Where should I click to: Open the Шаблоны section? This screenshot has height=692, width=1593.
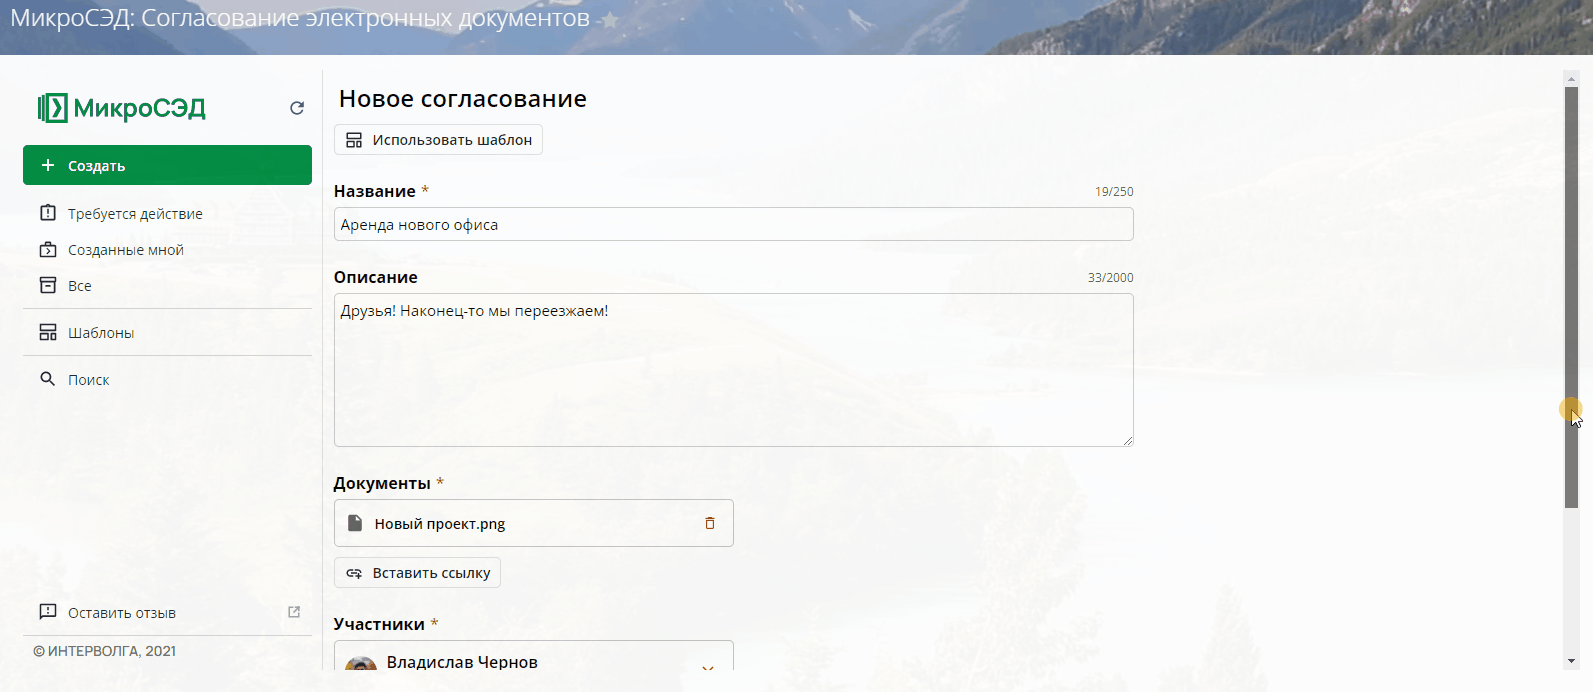101,333
